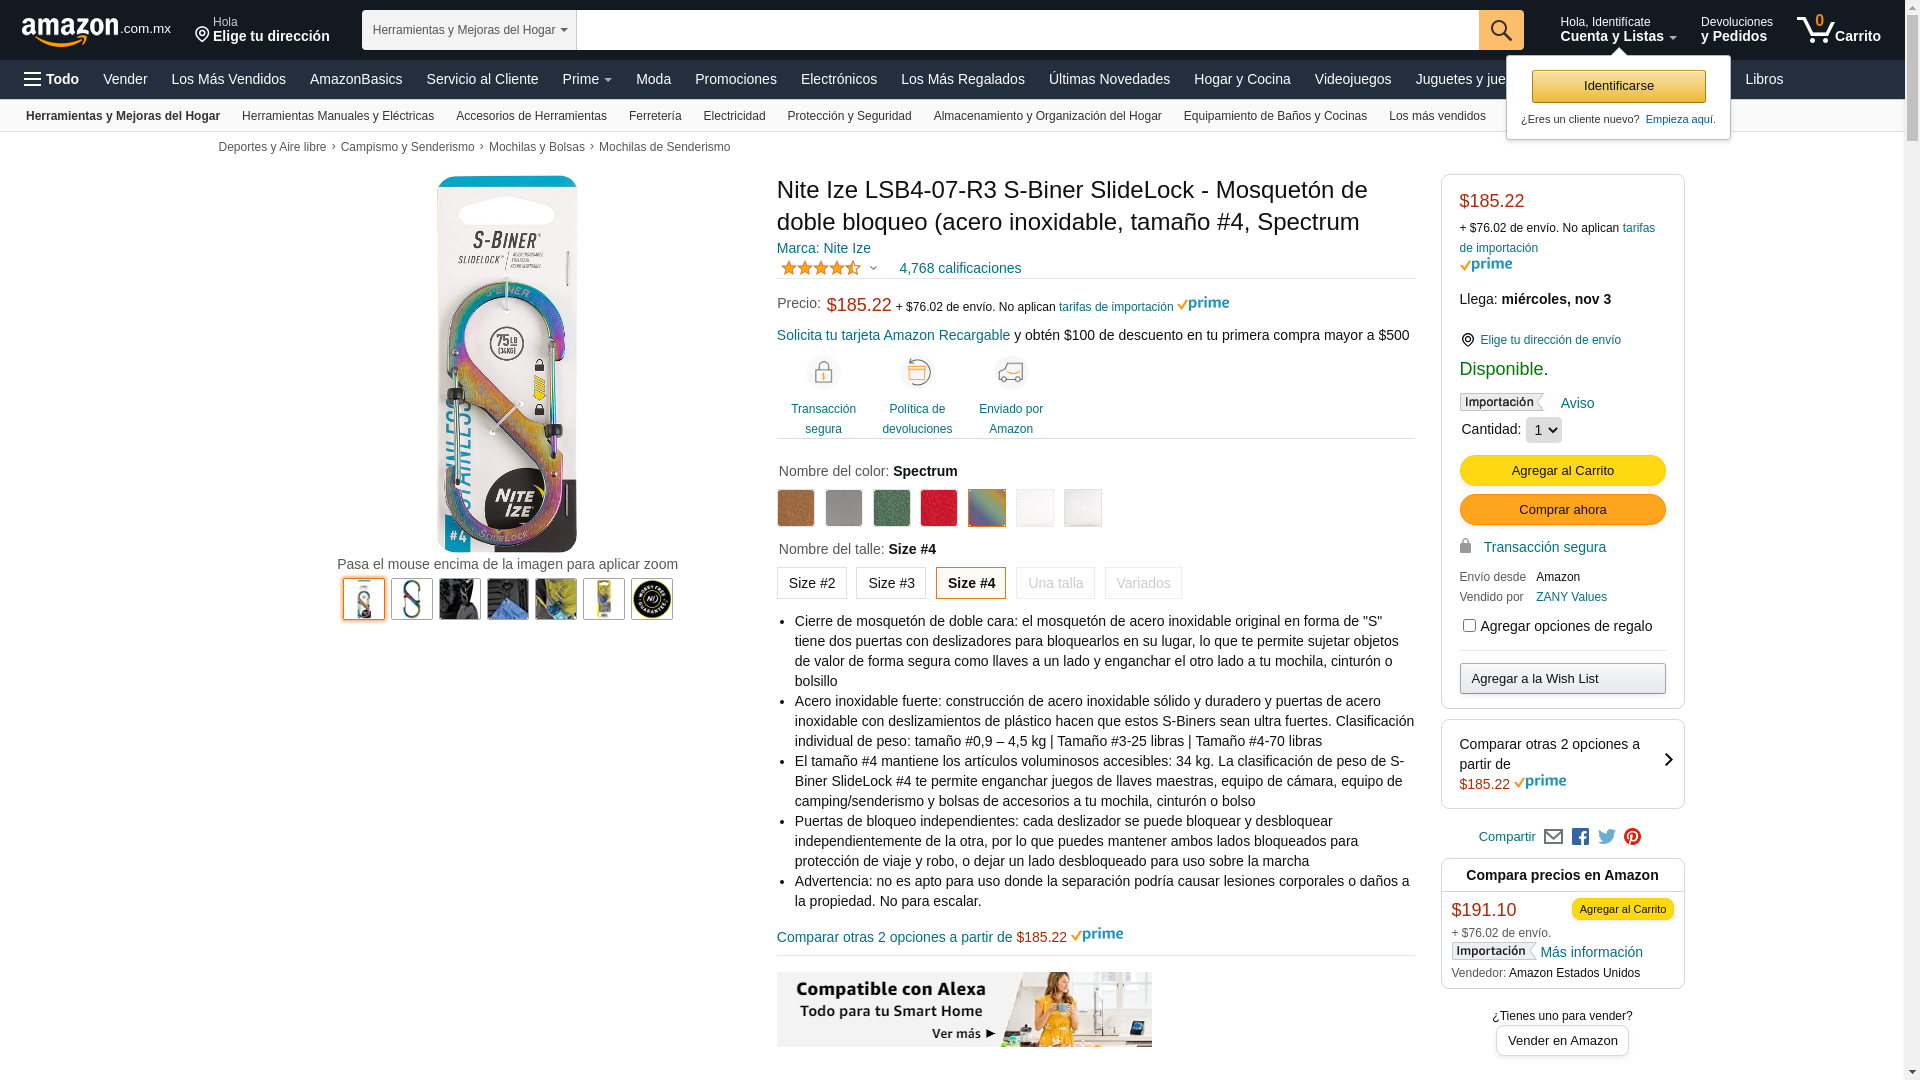Choose the red color swatch
Screen dimensions: 1920x1080
(939, 508)
